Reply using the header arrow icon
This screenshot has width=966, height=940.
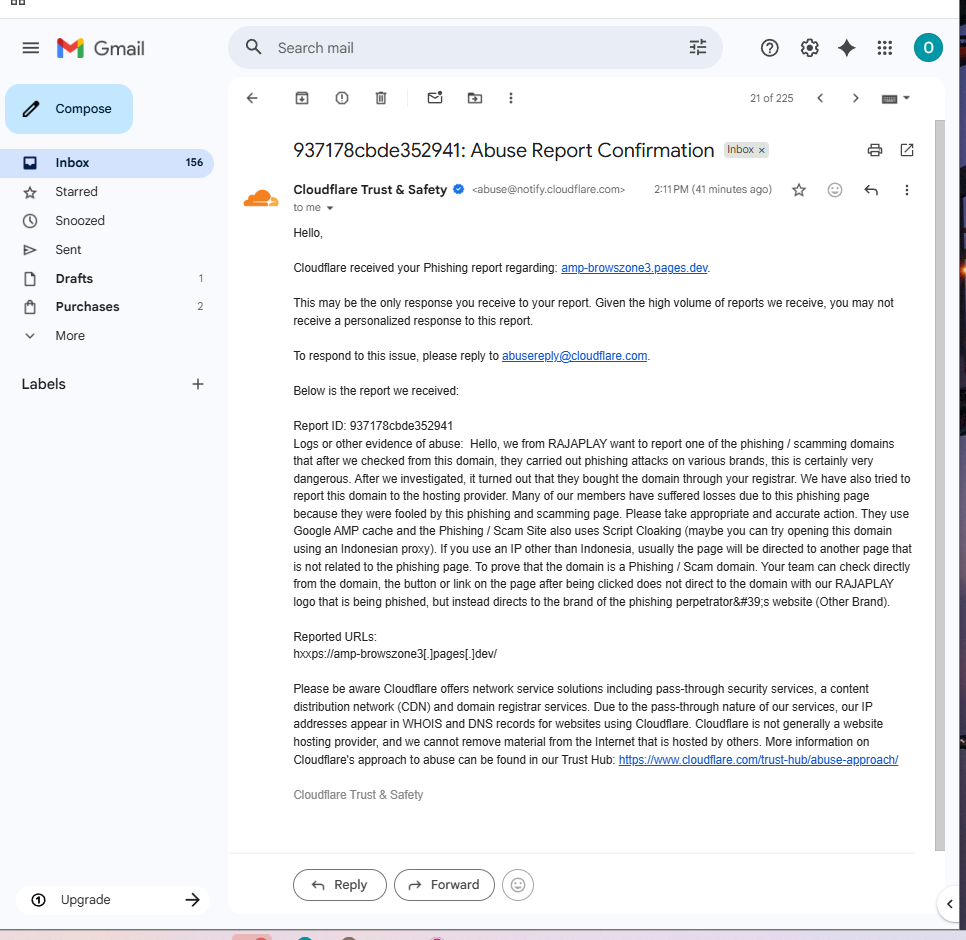click(x=871, y=190)
